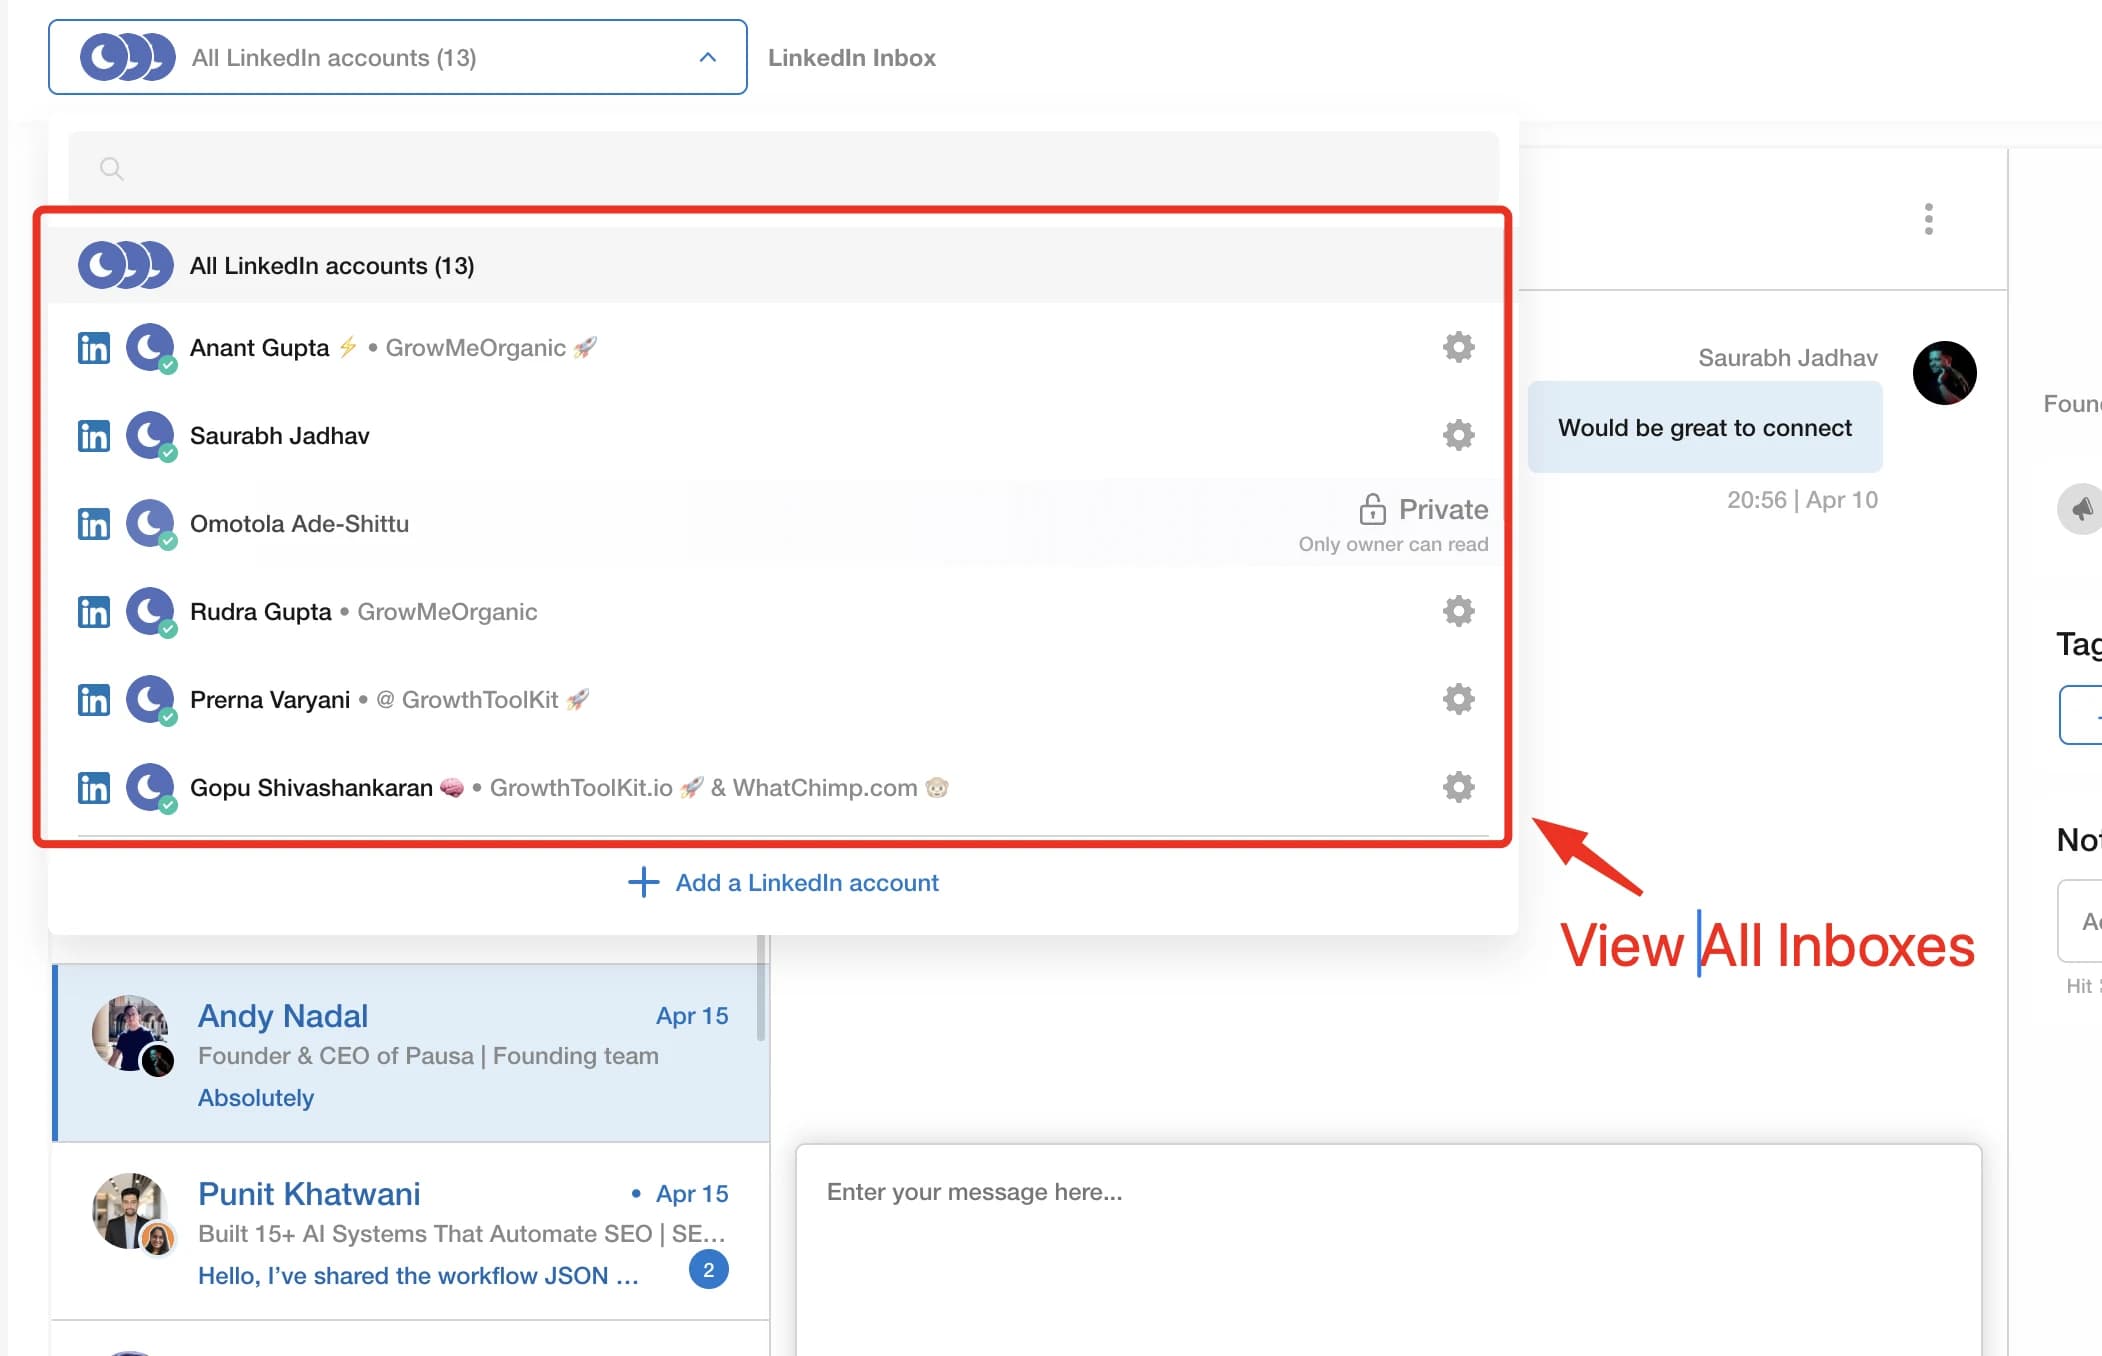Click Saurabh Jadhav's profile photo

[x=1946, y=372]
